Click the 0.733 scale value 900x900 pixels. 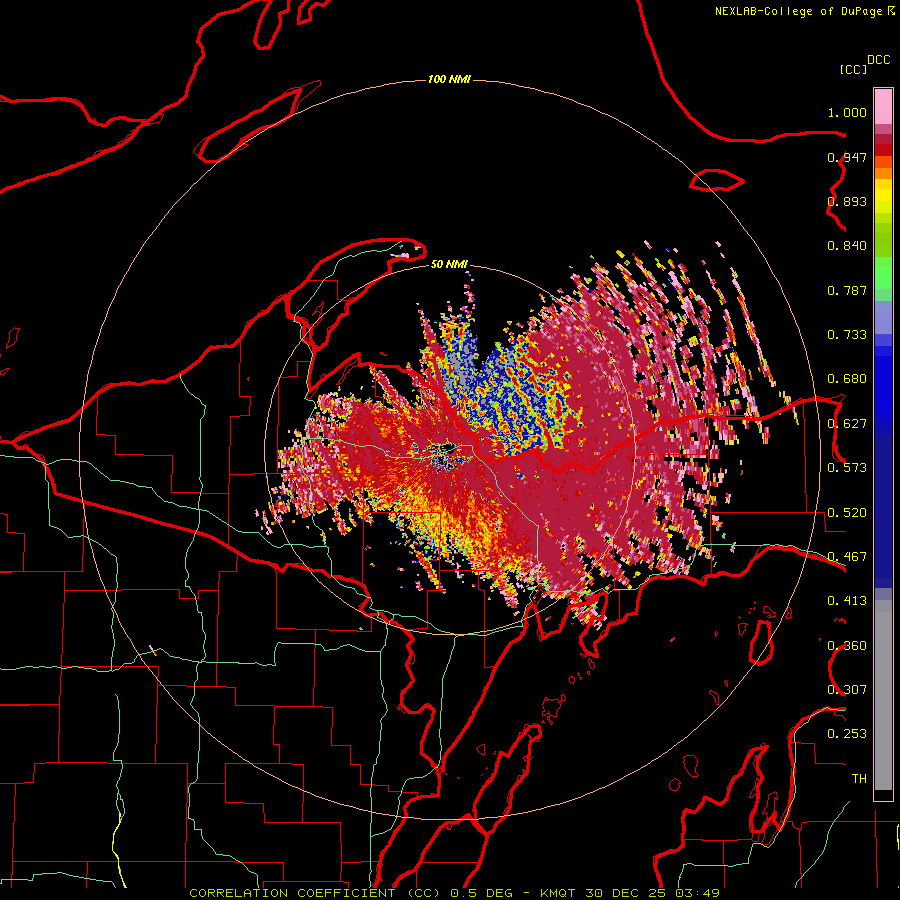(847, 335)
